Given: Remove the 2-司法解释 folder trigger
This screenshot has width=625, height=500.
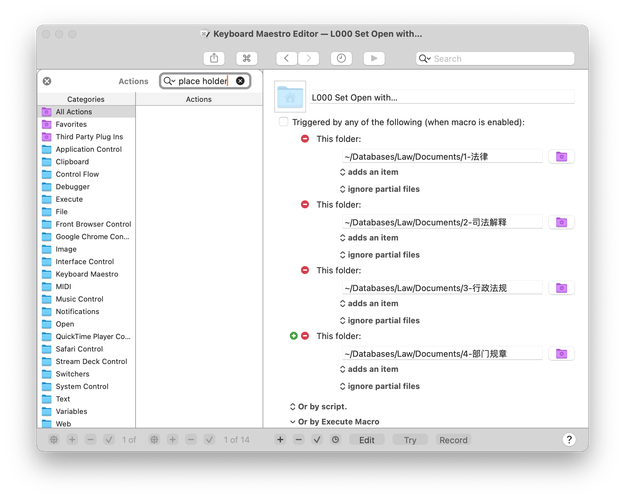Looking at the screenshot, I should [x=305, y=205].
